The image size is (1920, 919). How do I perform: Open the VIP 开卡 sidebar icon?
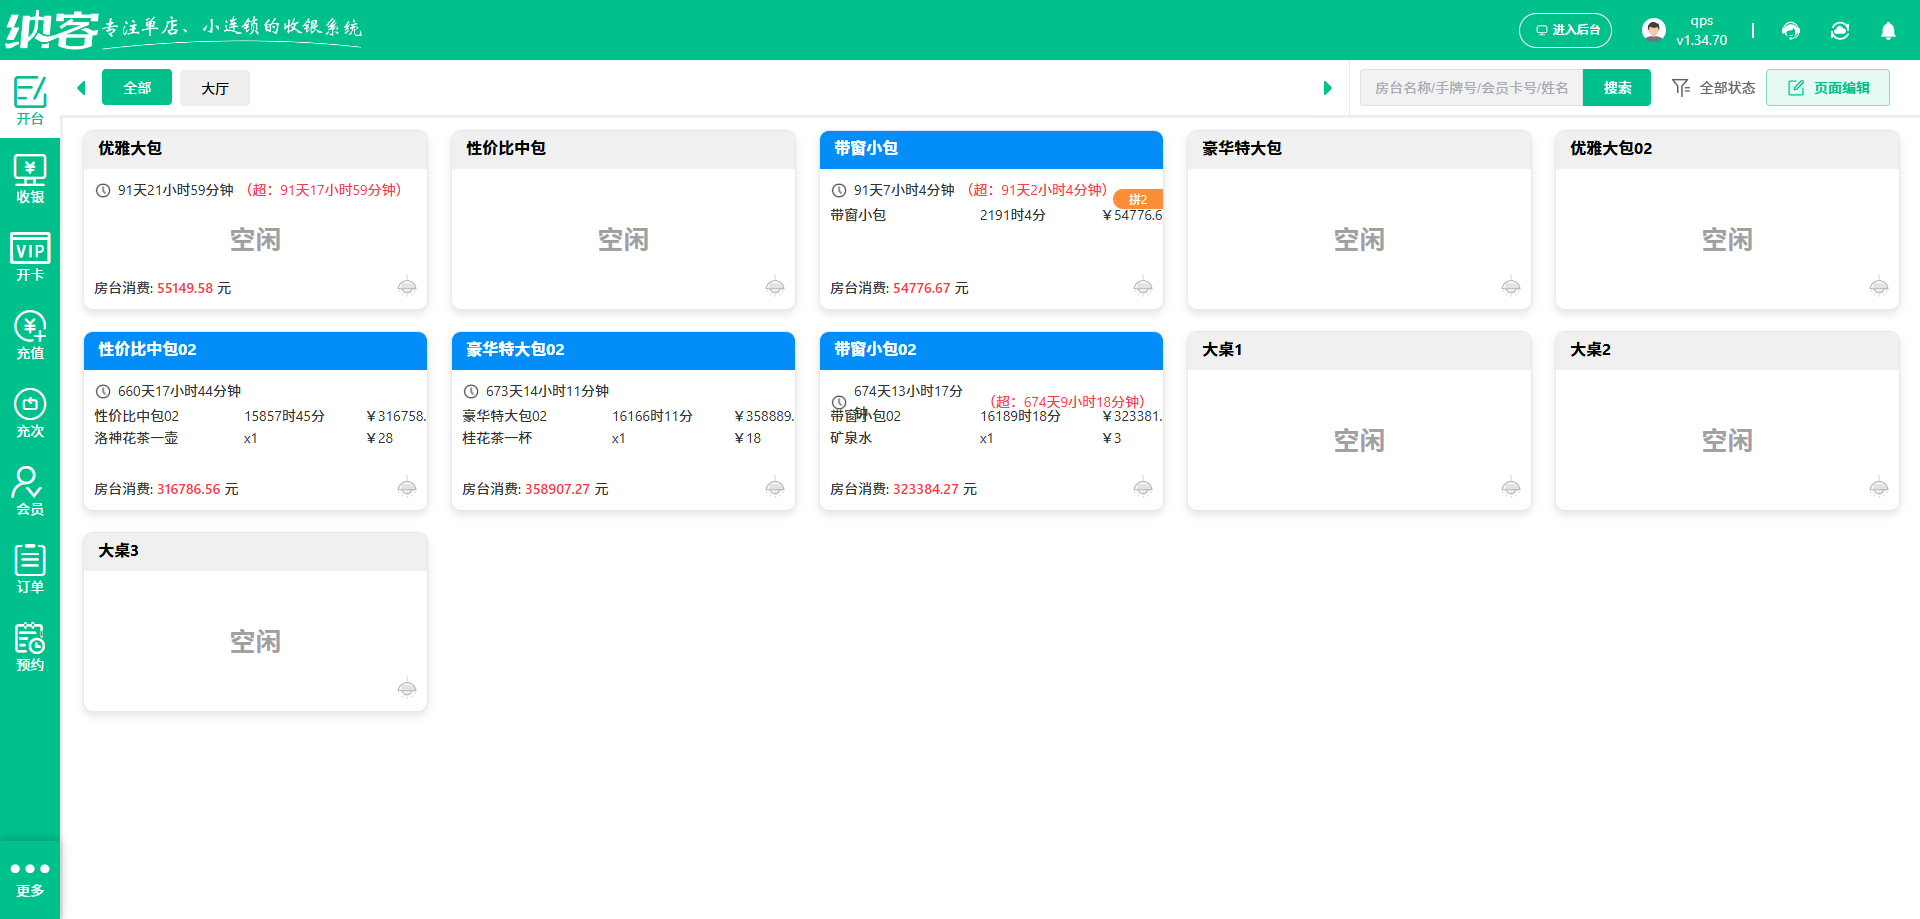coord(30,257)
